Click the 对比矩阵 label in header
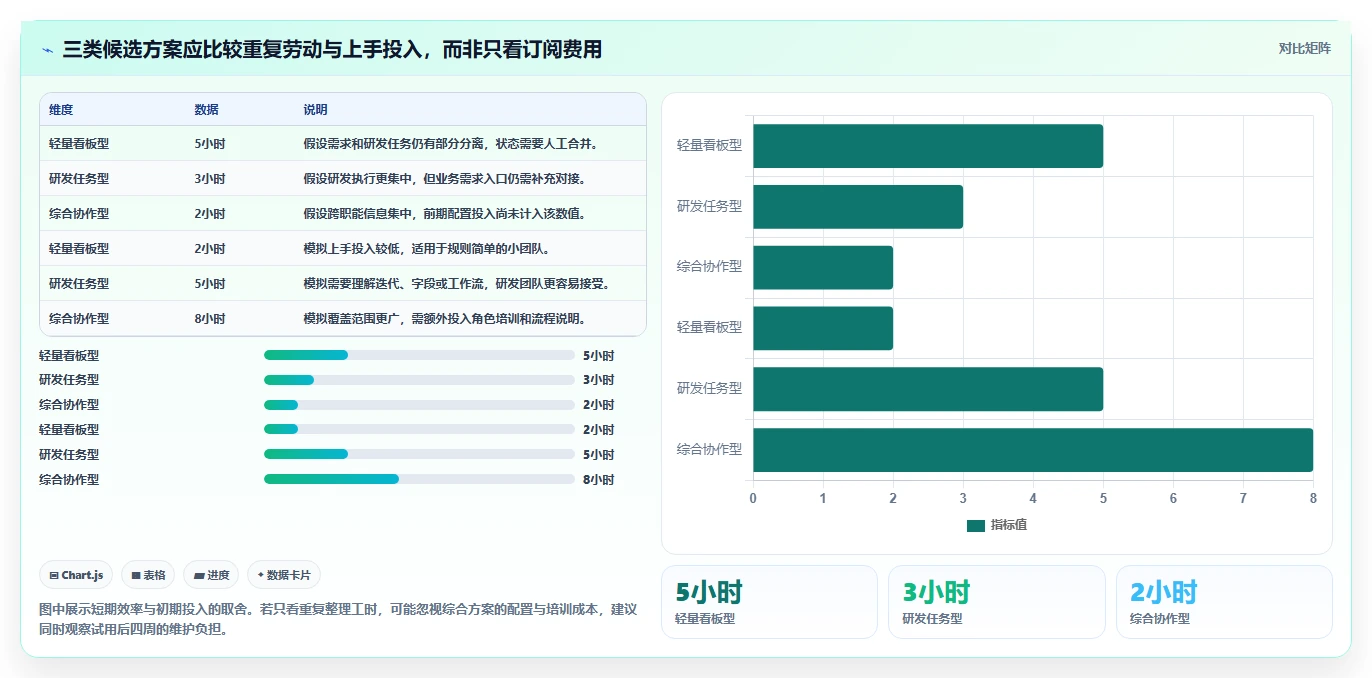The width and height of the screenshot is (1372, 678). click(x=1304, y=48)
